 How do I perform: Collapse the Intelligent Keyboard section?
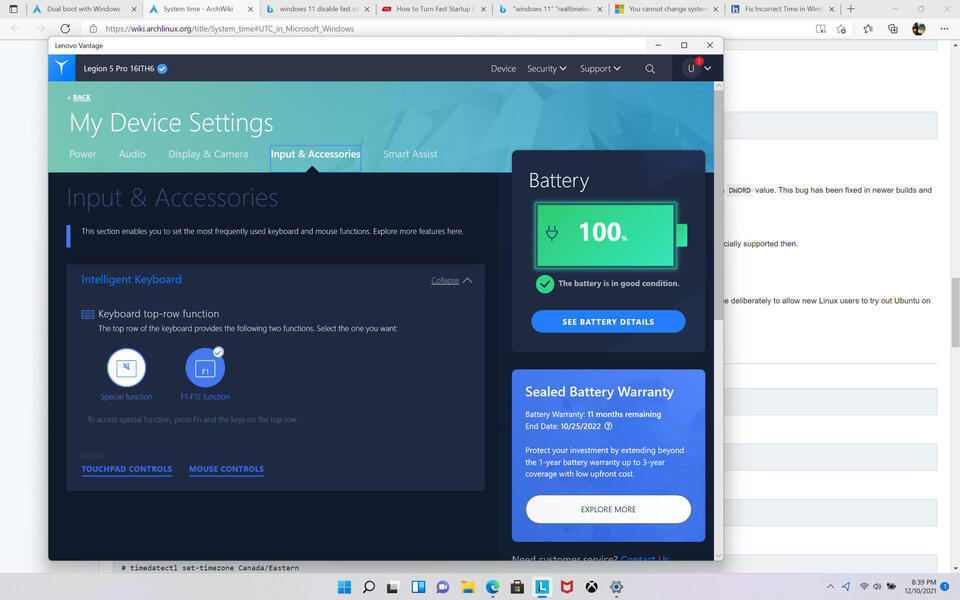point(451,280)
